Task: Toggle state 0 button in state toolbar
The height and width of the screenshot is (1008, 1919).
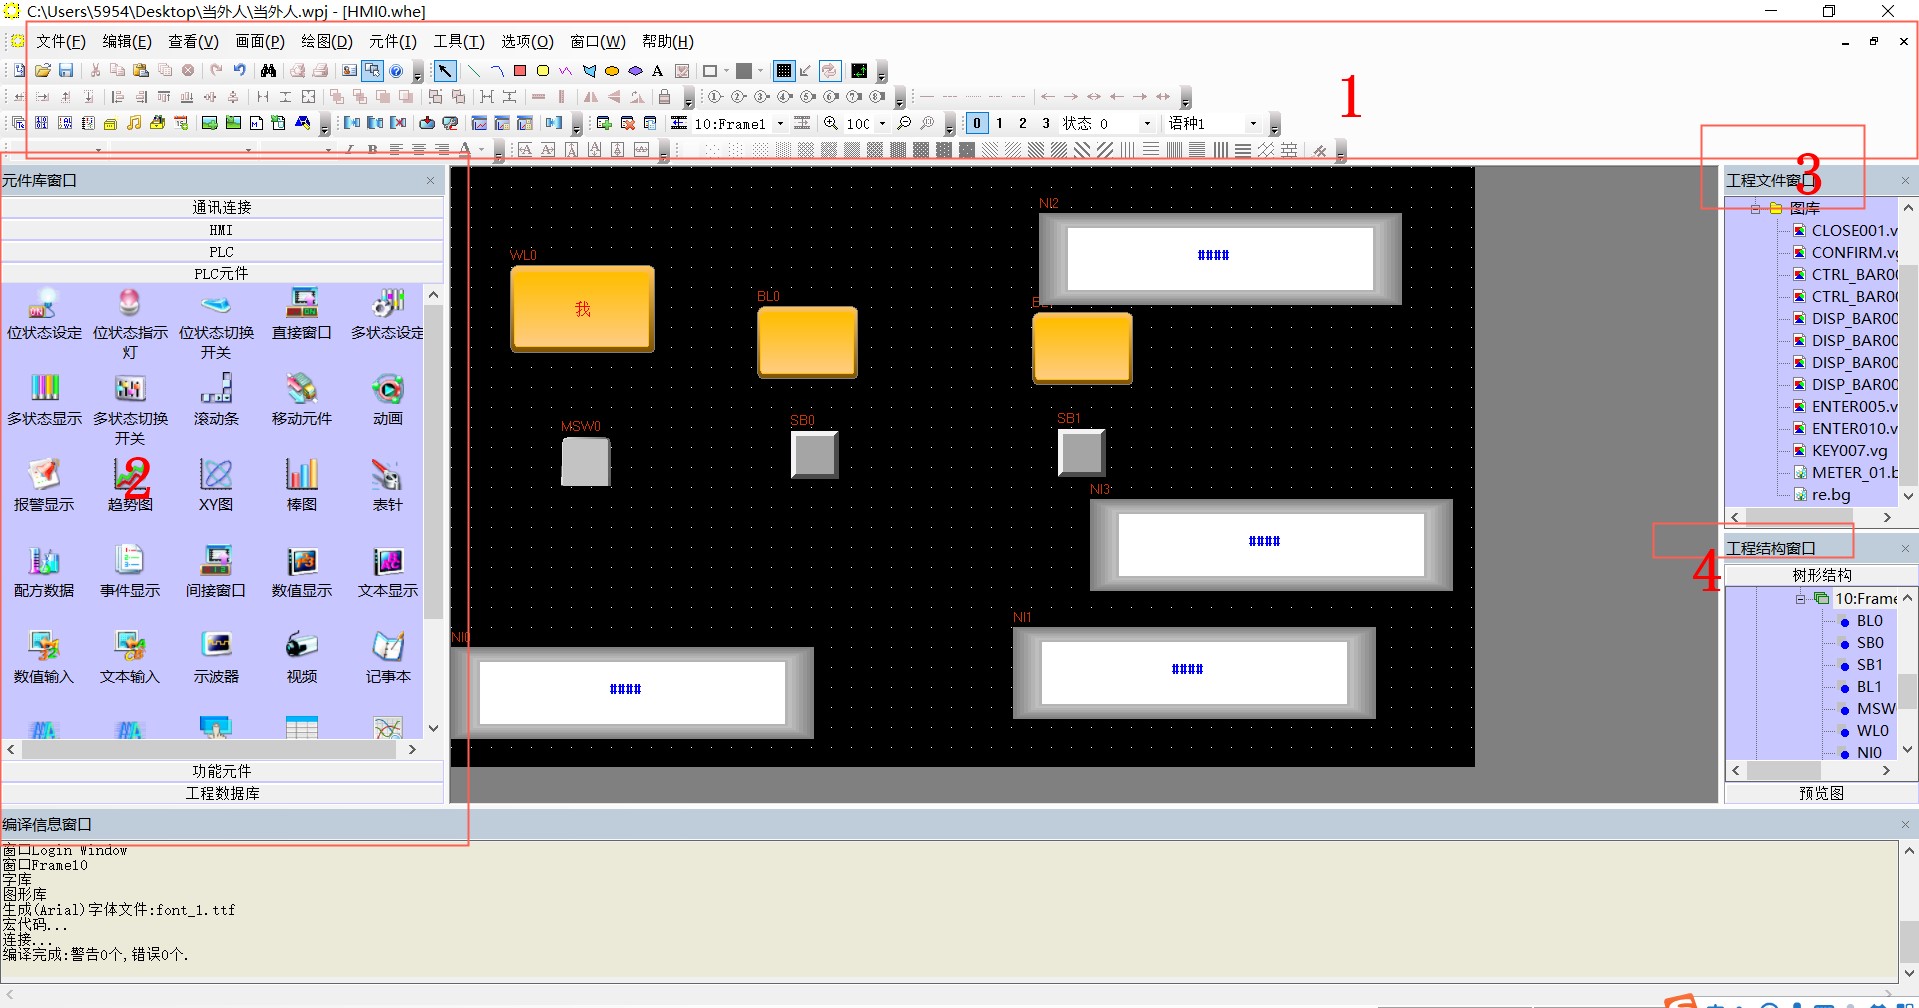Action: (x=976, y=123)
